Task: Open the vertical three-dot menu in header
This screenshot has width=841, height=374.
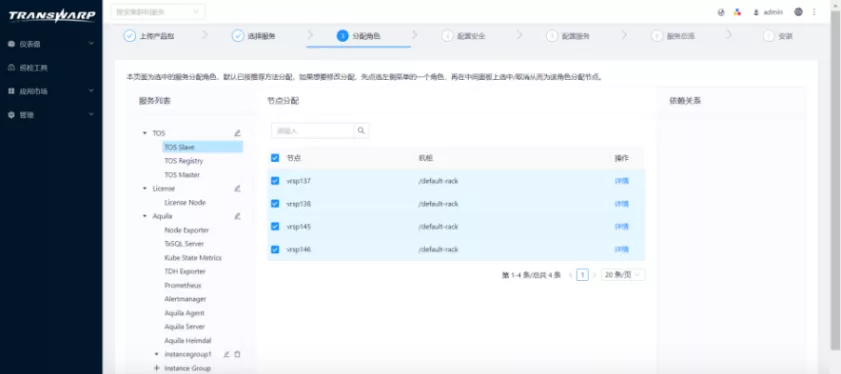Action: [x=814, y=12]
